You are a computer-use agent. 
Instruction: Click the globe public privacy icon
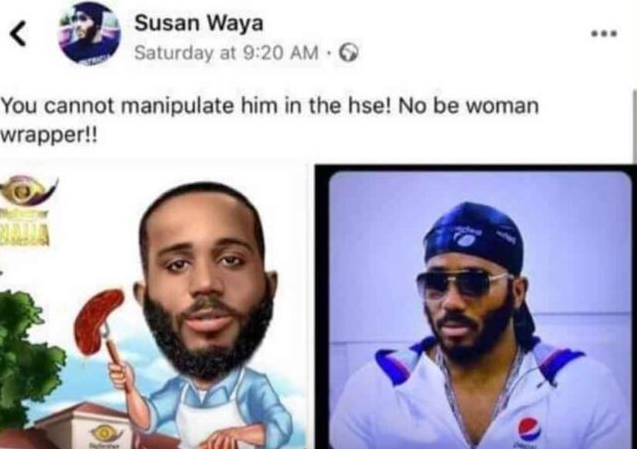[x=349, y=52]
